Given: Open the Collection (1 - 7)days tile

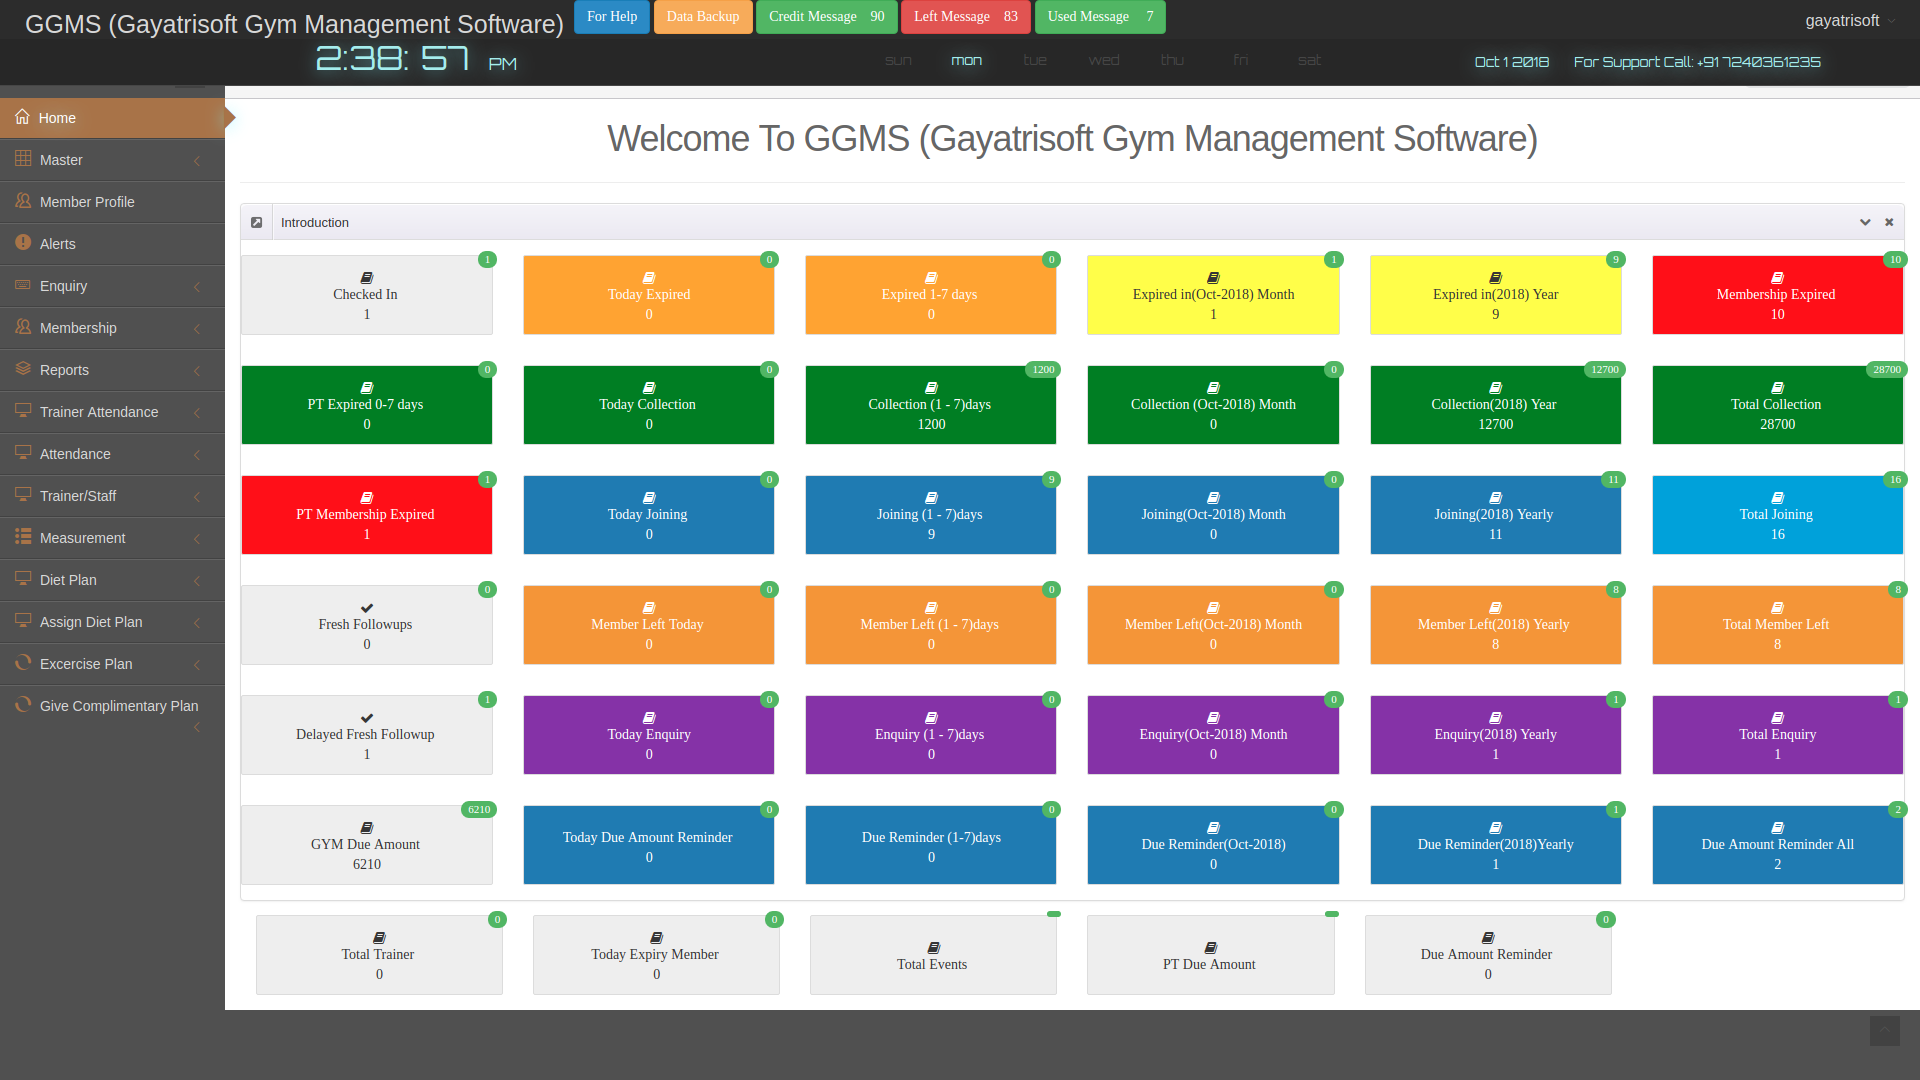Looking at the screenshot, I should tap(931, 405).
